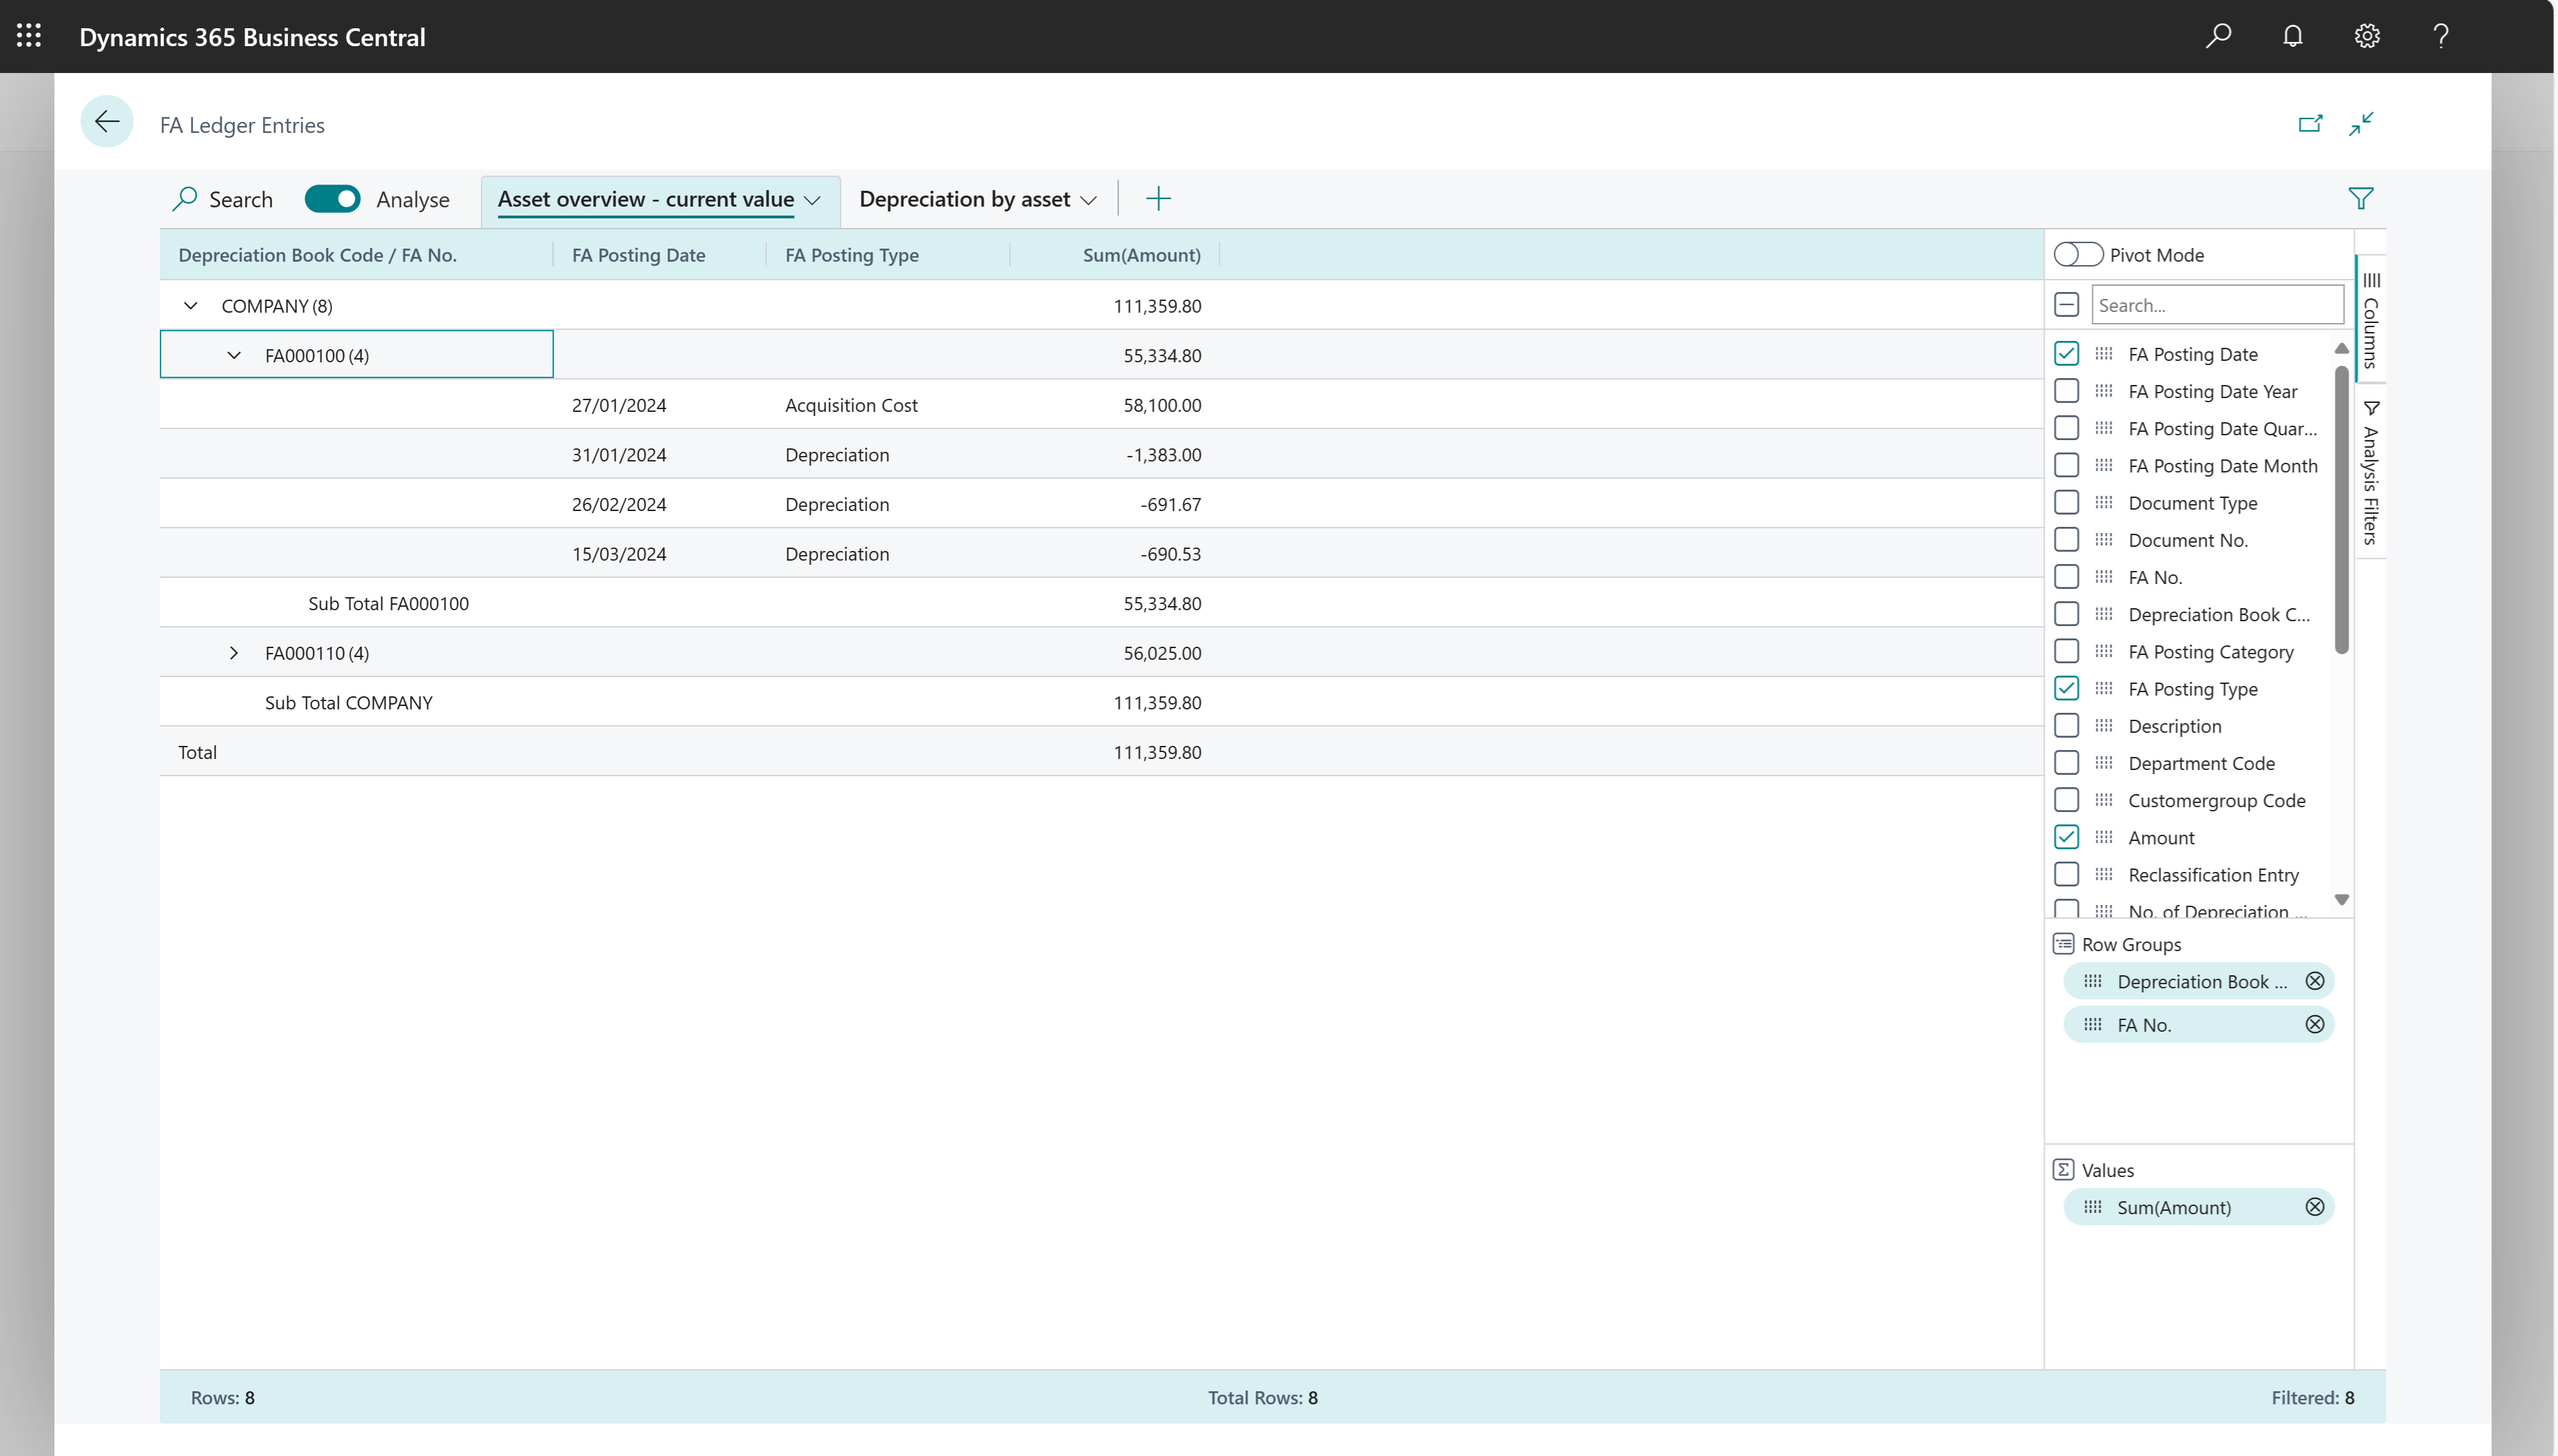
Task: Open Dynamics 365 settings gear
Action: (2366, 36)
